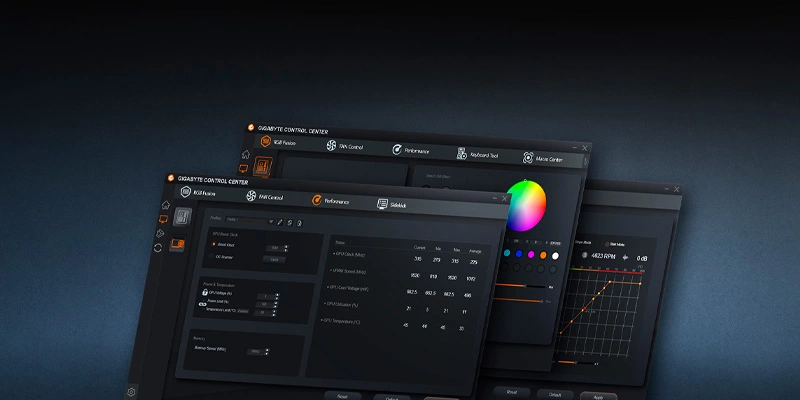Toggle GPU Voltage lock icon
This screenshot has width=800, height=400.
(x=205, y=292)
